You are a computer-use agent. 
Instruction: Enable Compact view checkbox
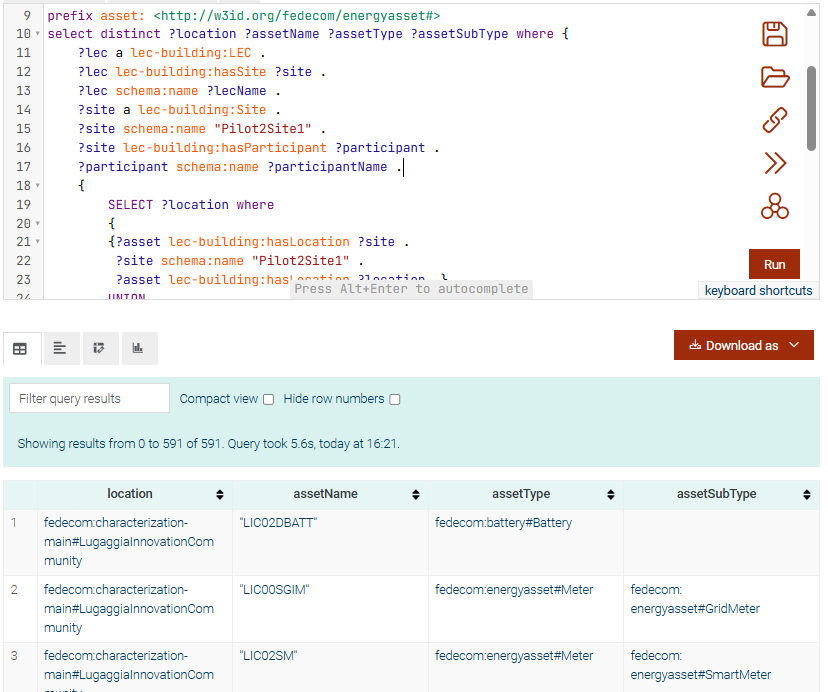[x=269, y=399]
